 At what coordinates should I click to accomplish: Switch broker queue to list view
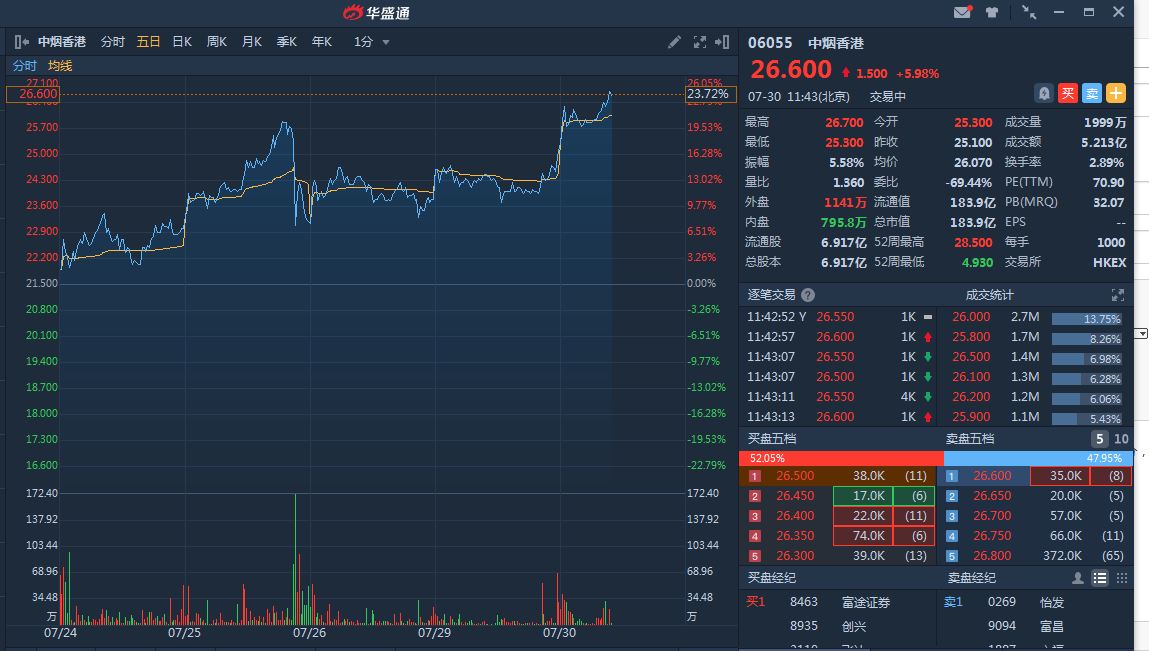1100,578
